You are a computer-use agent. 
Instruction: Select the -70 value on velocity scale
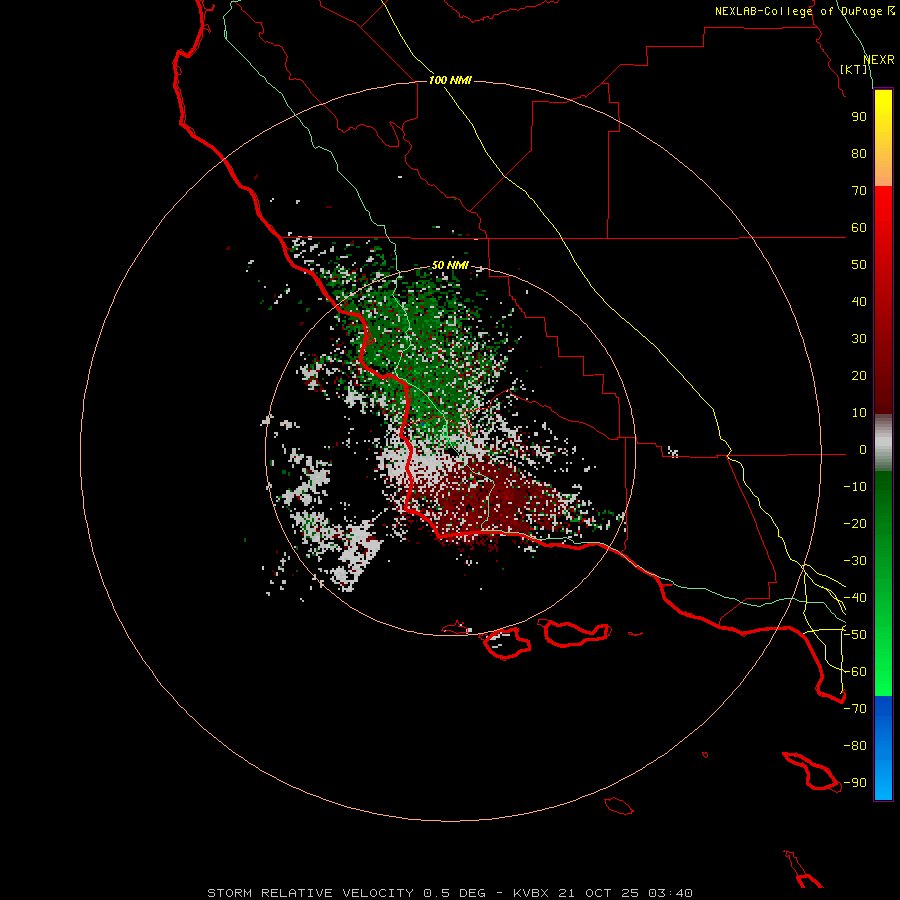pyautogui.click(x=855, y=709)
